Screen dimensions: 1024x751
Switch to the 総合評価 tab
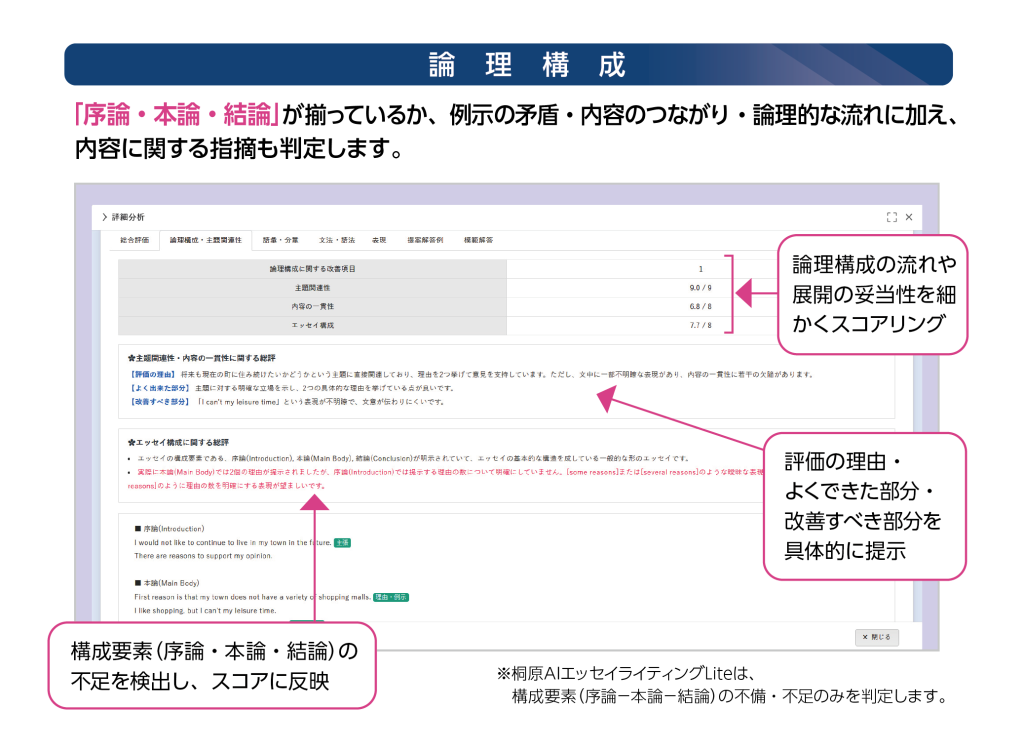point(134,241)
